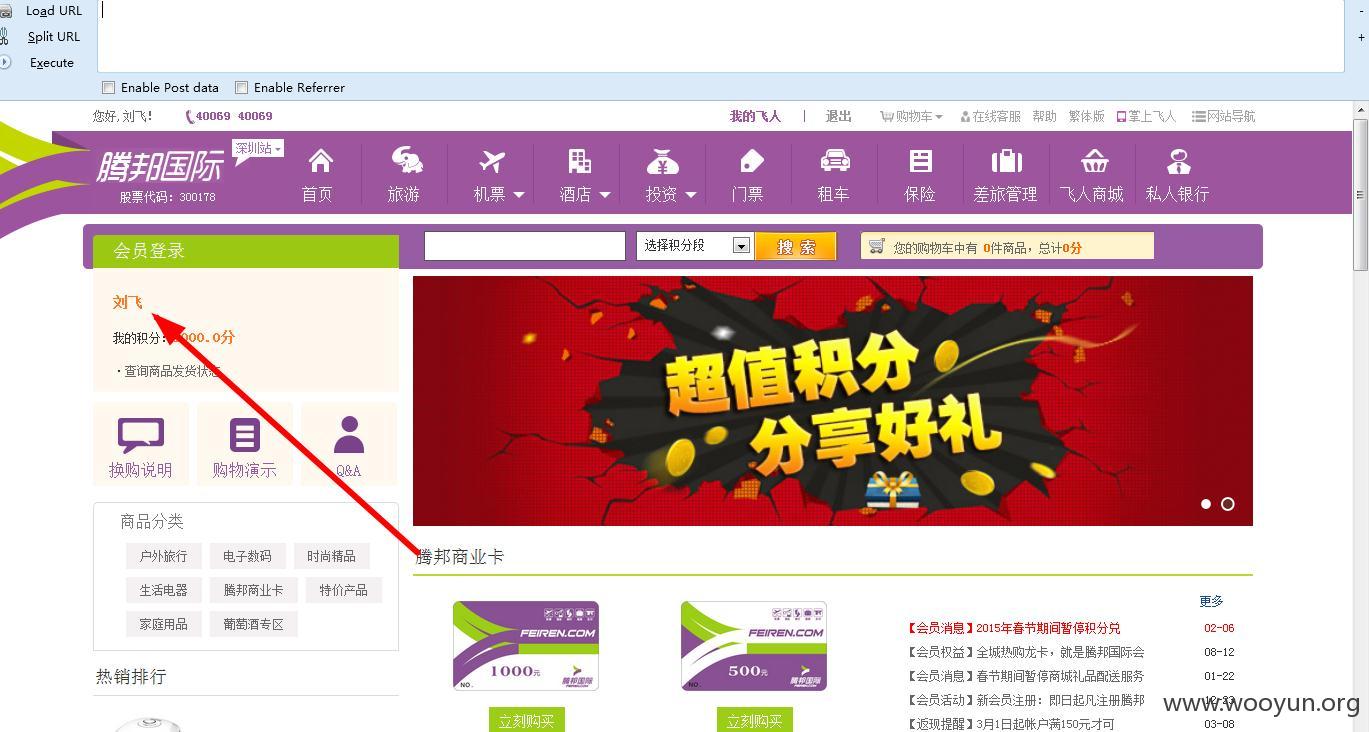
Task: Click the 腾邦国际 logo
Action: coord(159,167)
